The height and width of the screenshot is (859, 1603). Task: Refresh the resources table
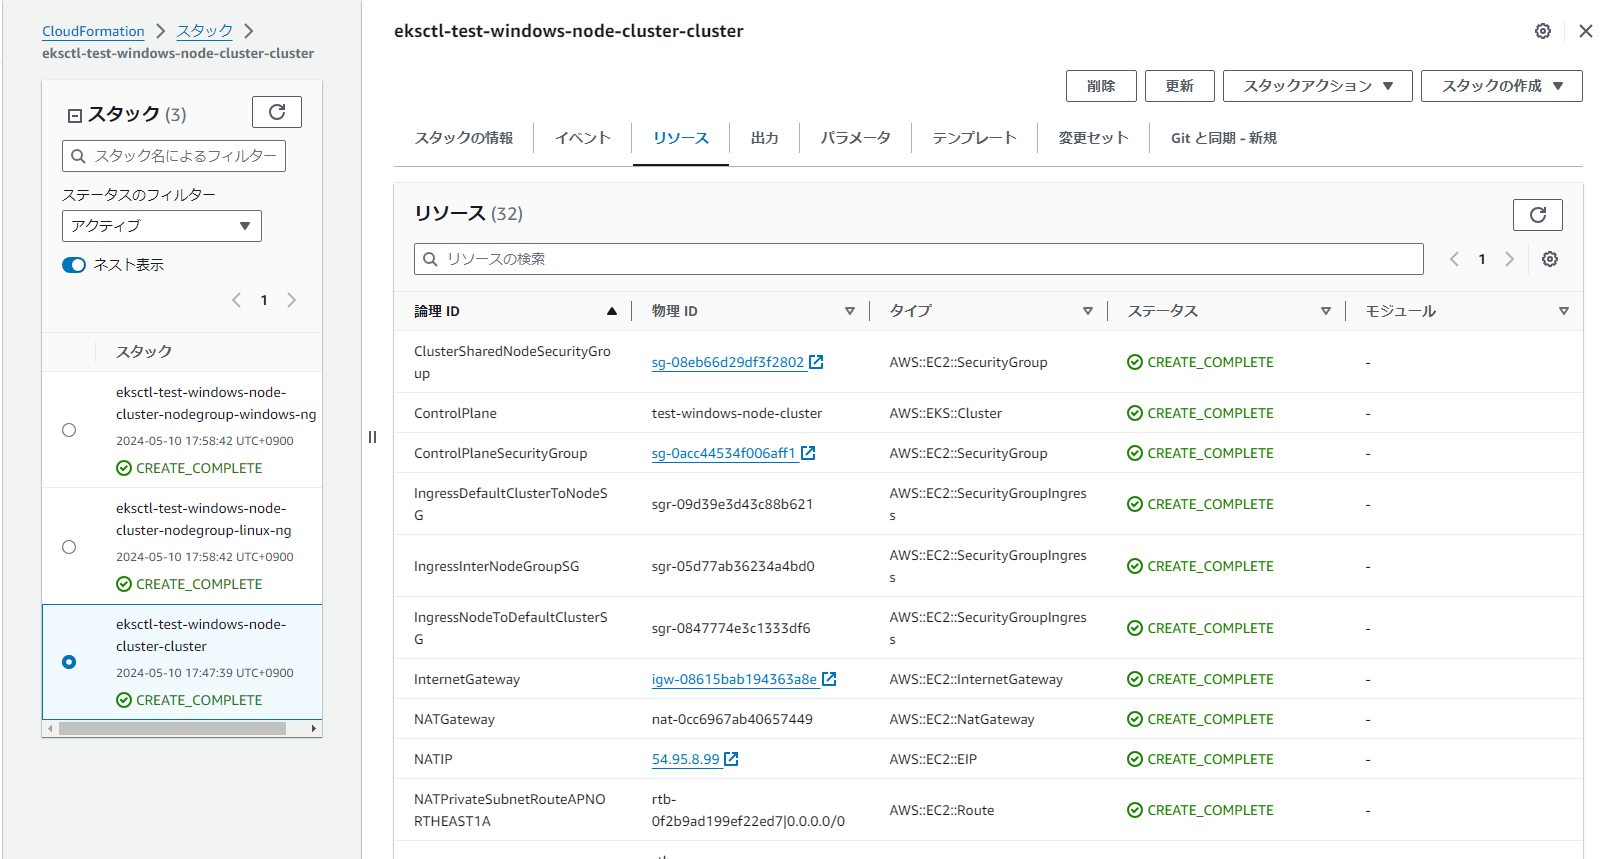click(1537, 215)
